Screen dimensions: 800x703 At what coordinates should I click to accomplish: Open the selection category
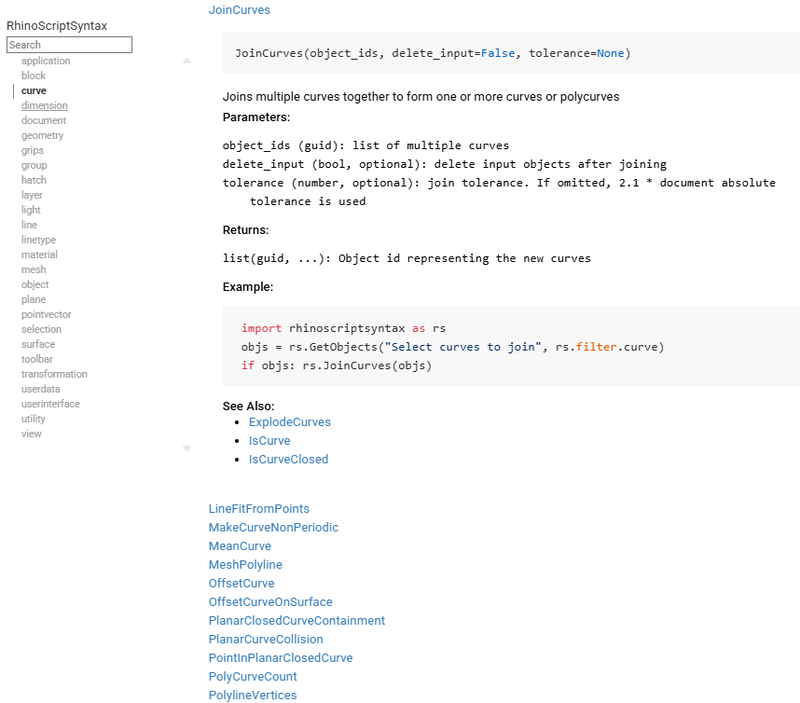point(41,329)
